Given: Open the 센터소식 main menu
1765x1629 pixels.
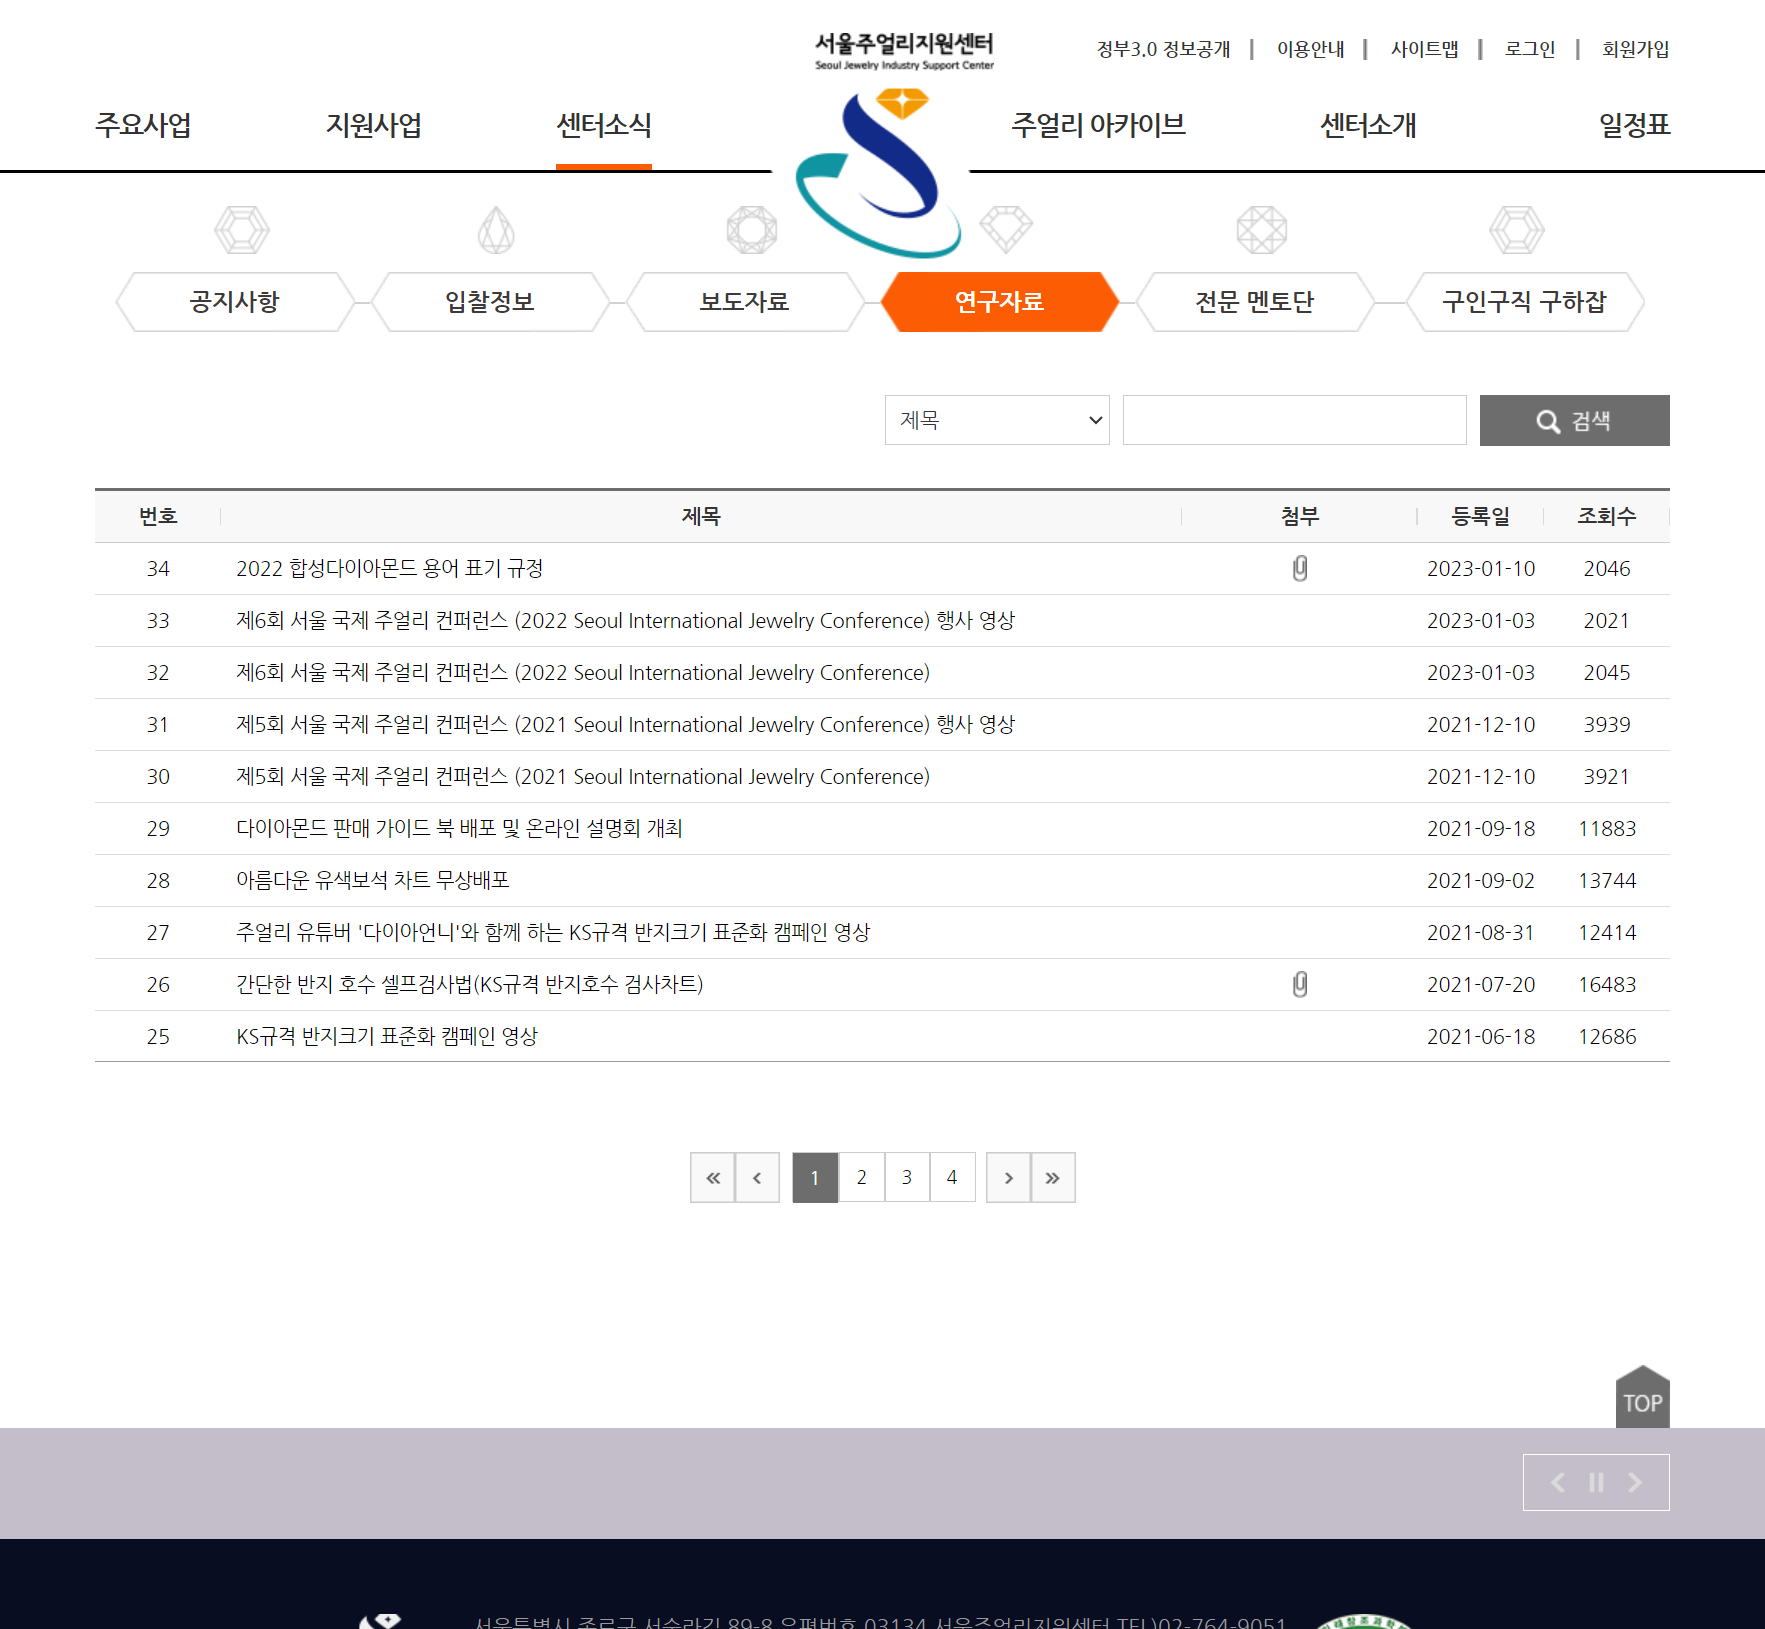Looking at the screenshot, I should (x=603, y=126).
